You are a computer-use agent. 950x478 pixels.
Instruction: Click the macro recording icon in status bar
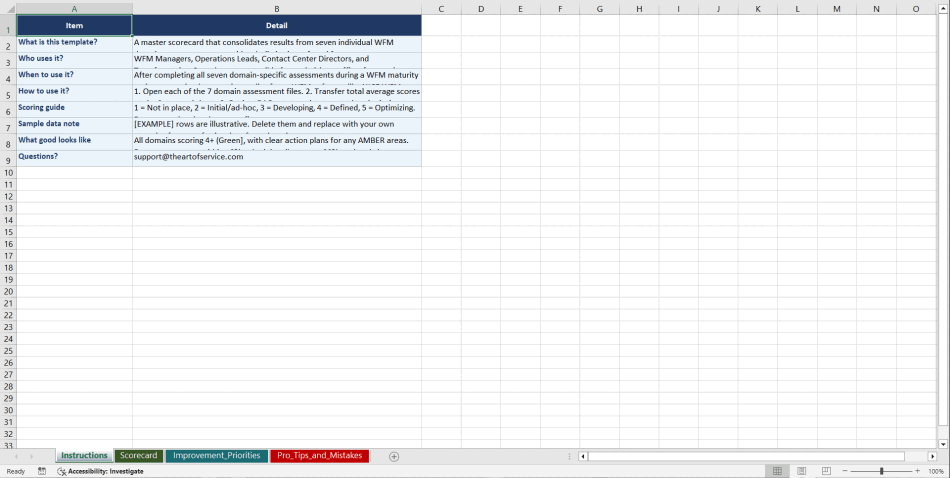(x=42, y=471)
